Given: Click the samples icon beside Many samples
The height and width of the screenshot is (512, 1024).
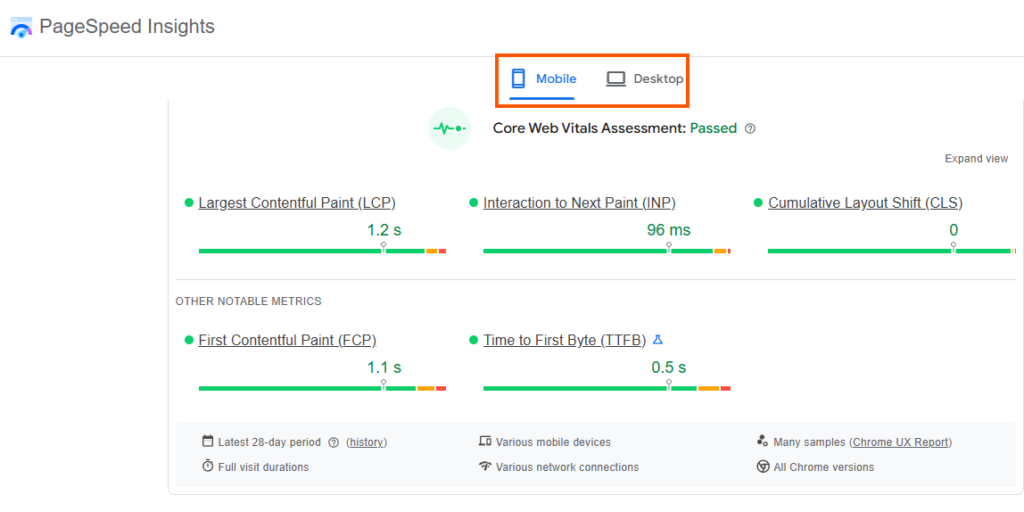Looking at the screenshot, I should pos(762,441).
